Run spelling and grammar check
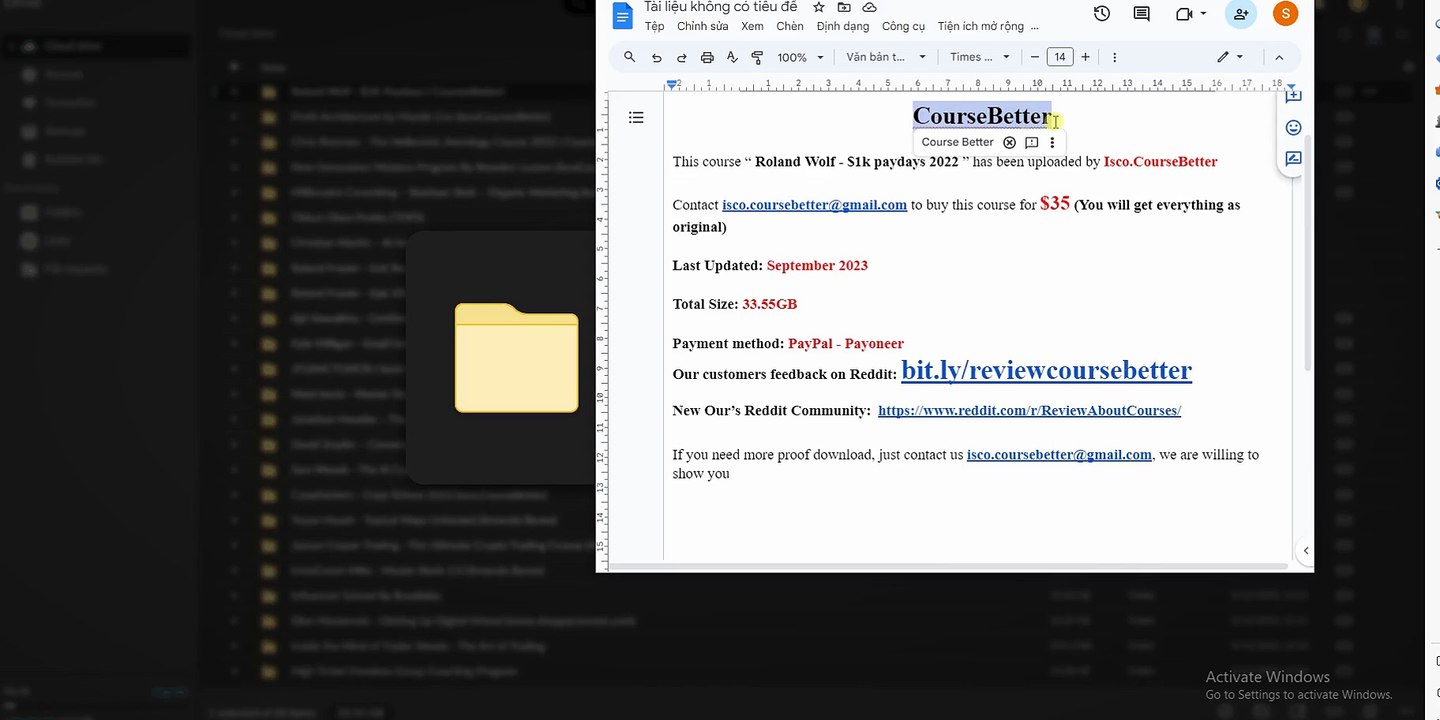The width and height of the screenshot is (1440, 720). tap(732, 57)
